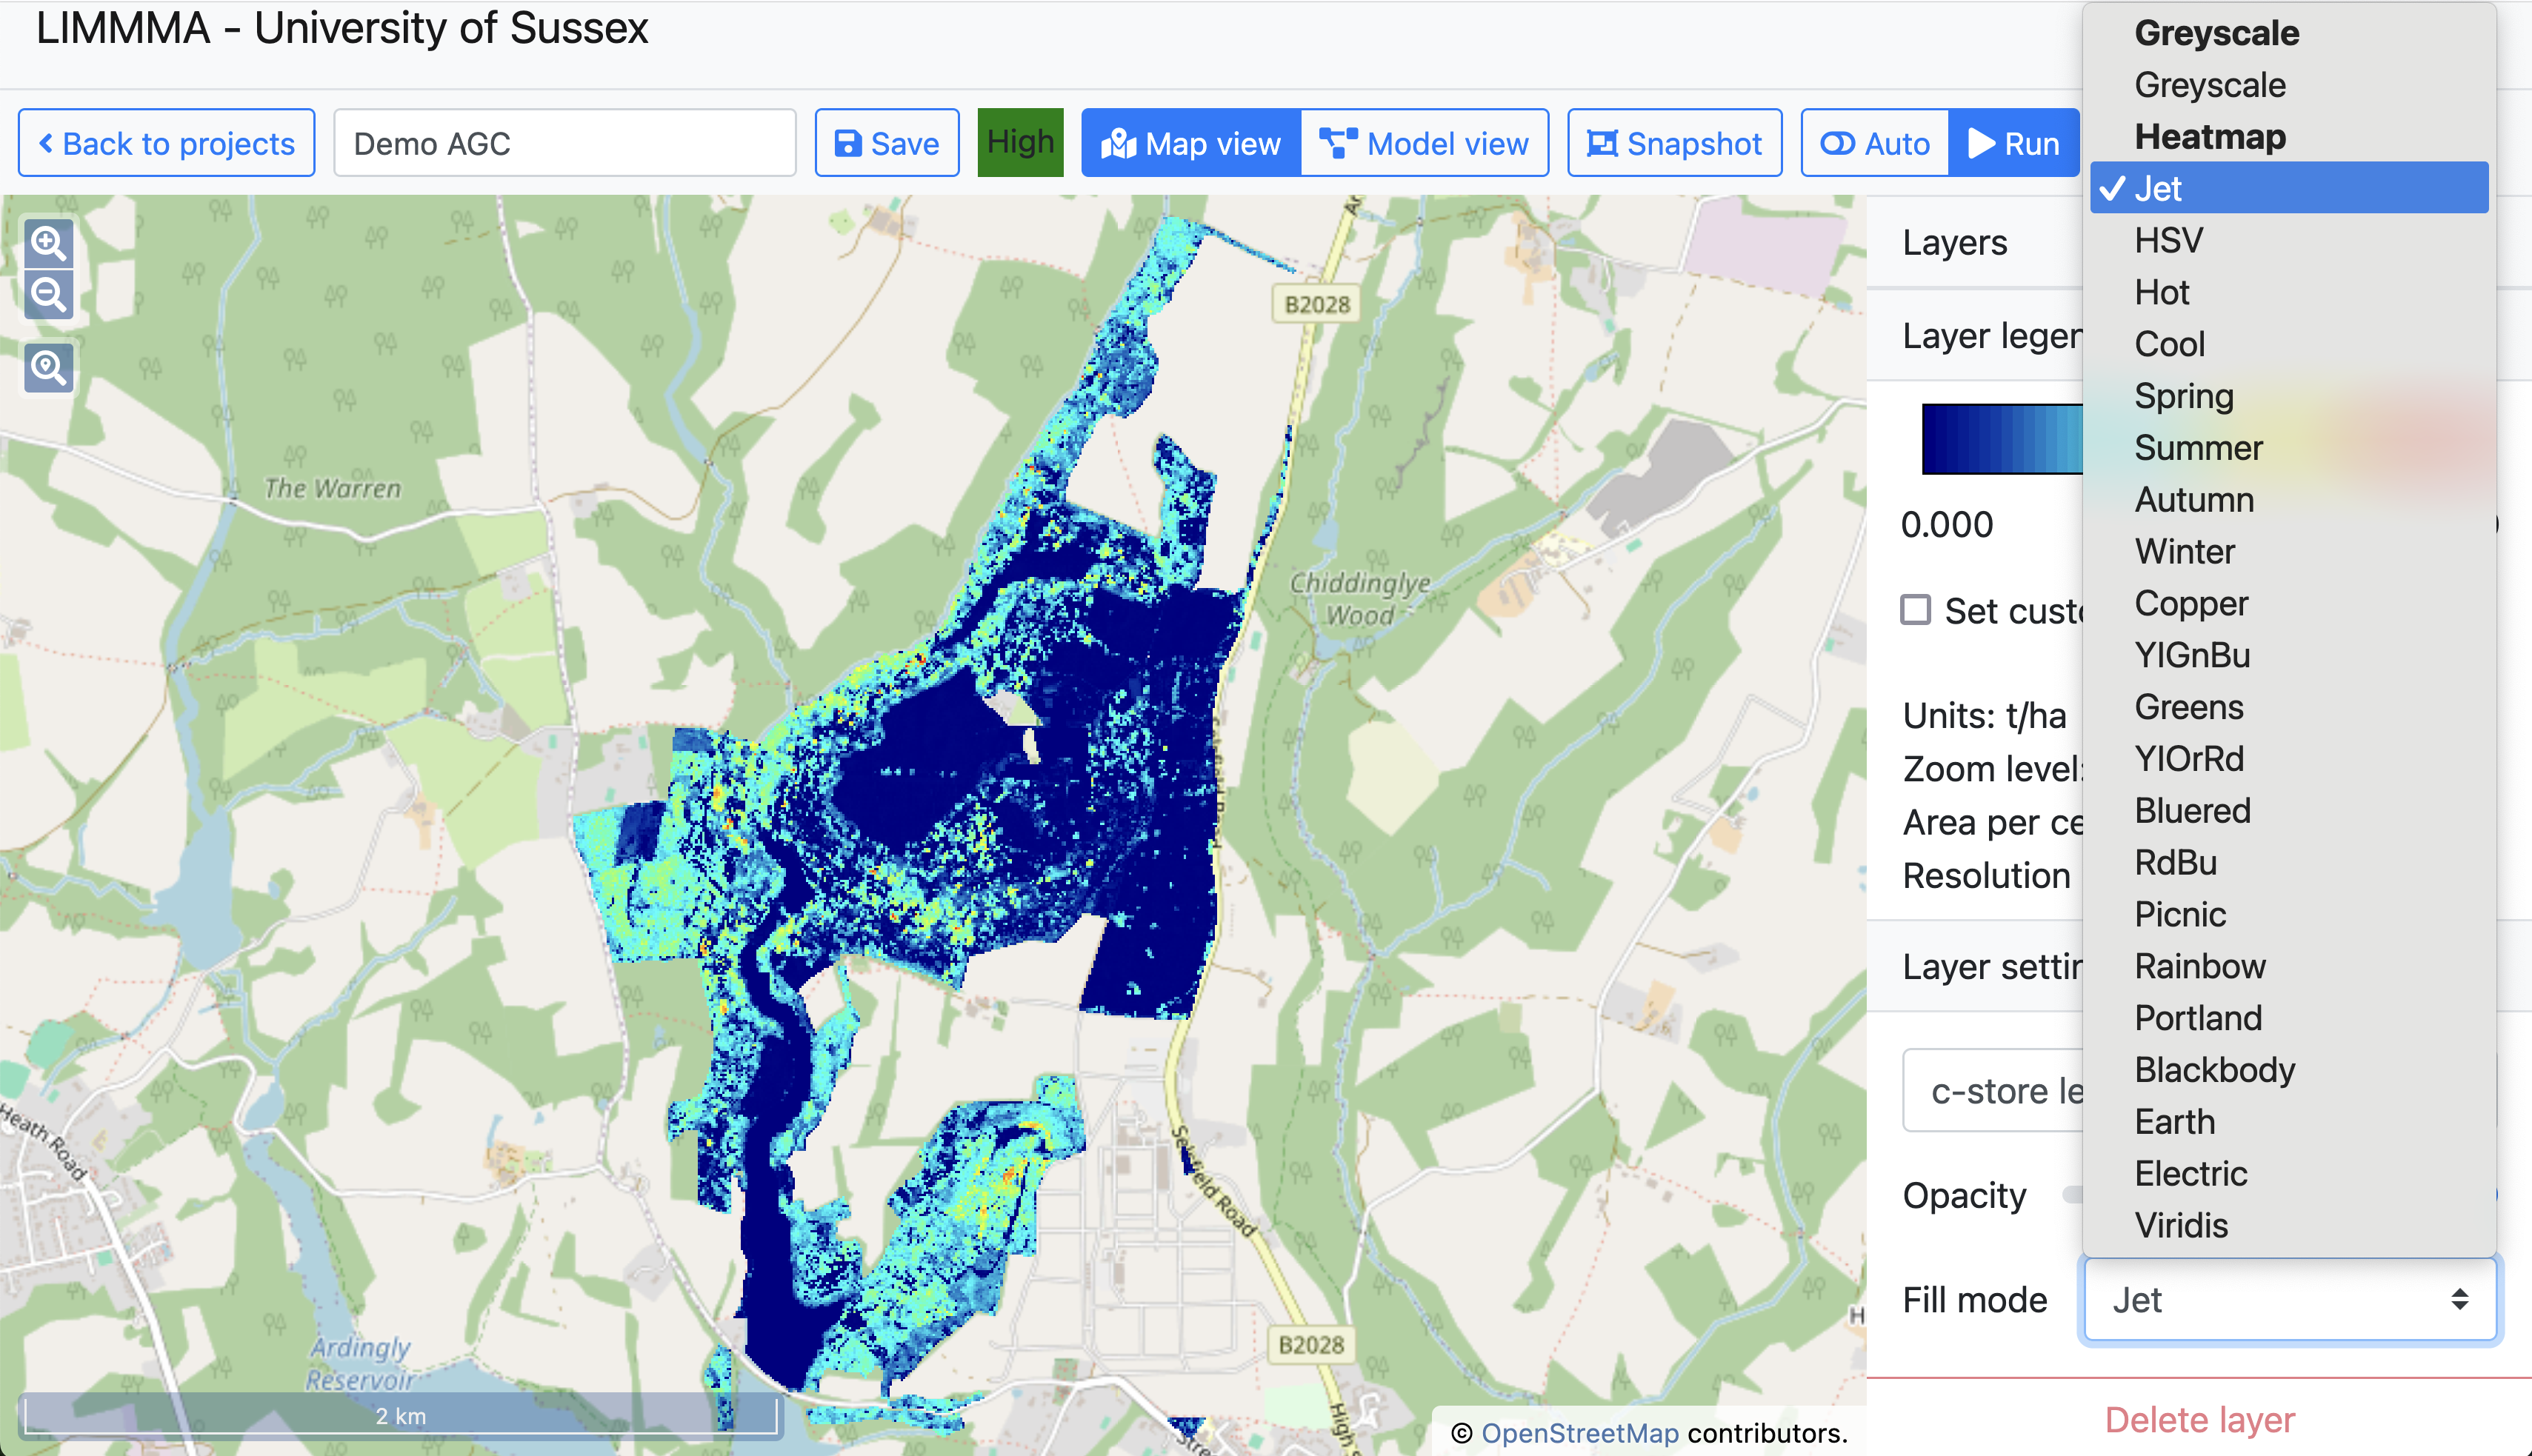The width and height of the screenshot is (2532, 1456).
Task: Switch to Map view
Action: (1191, 144)
